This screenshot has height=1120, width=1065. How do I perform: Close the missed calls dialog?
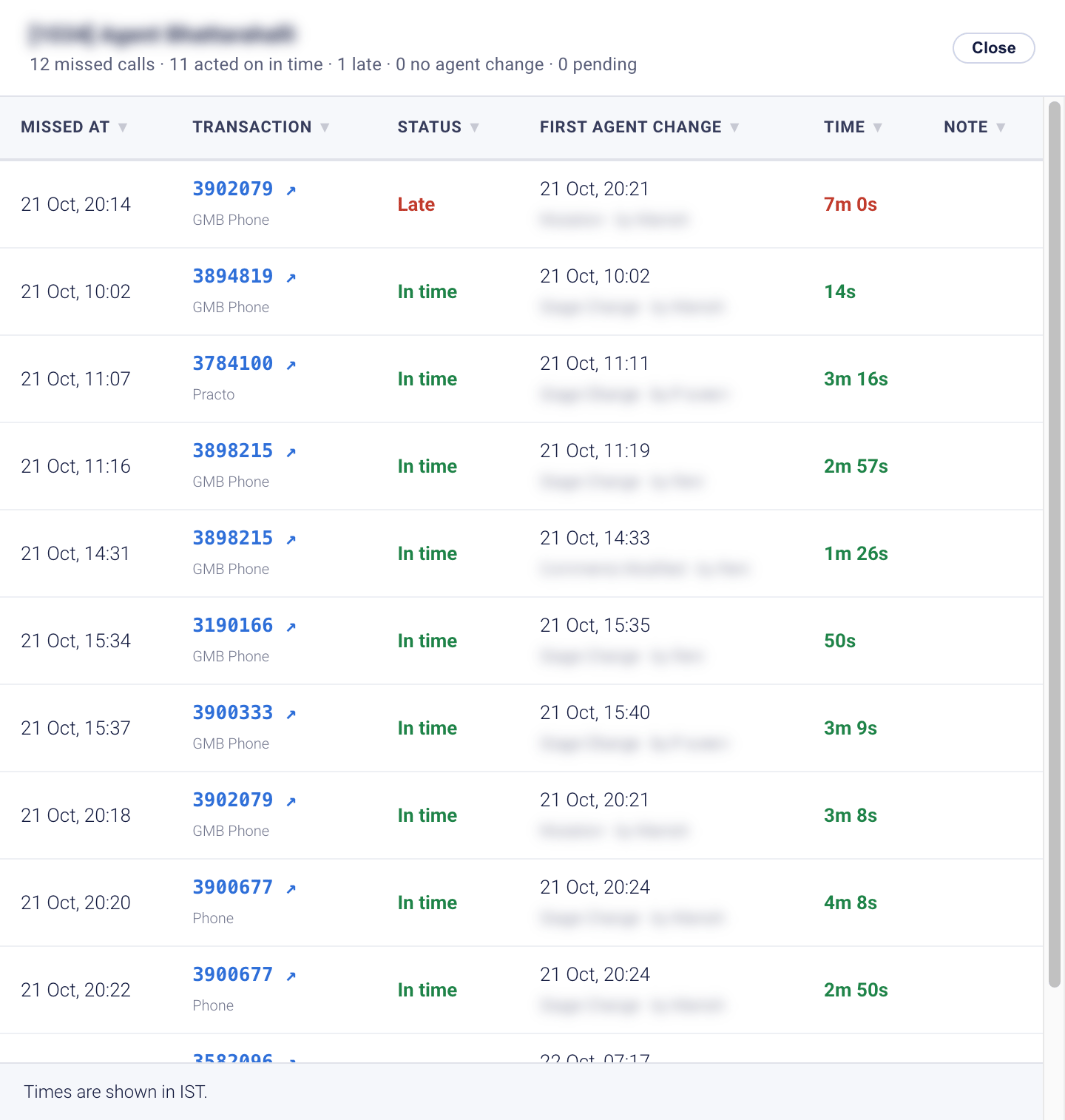(x=994, y=48)
